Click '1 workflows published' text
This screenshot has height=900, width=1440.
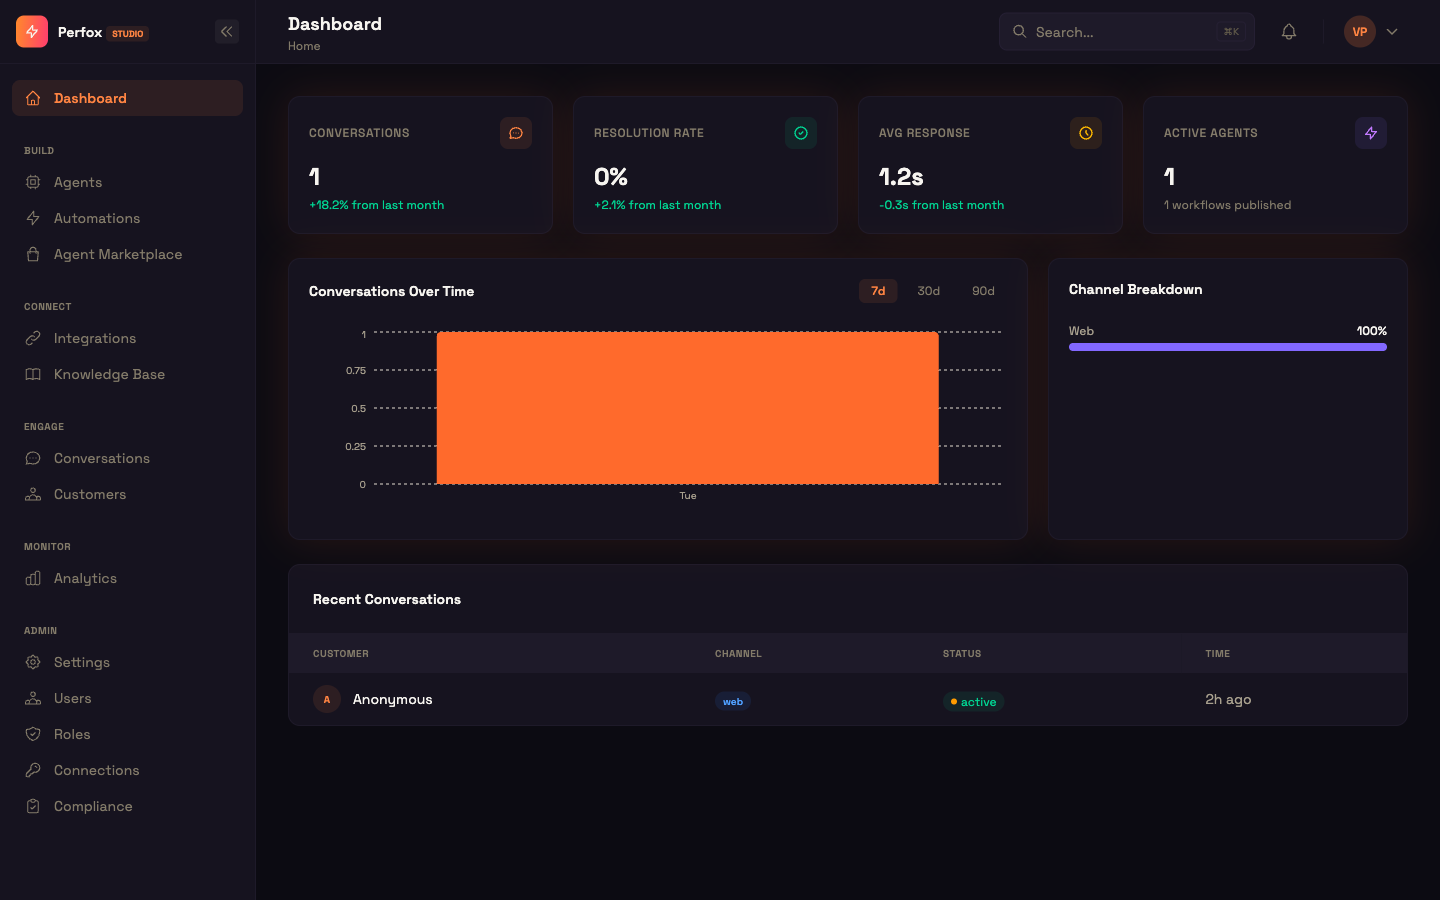(x=1227, y=205)
